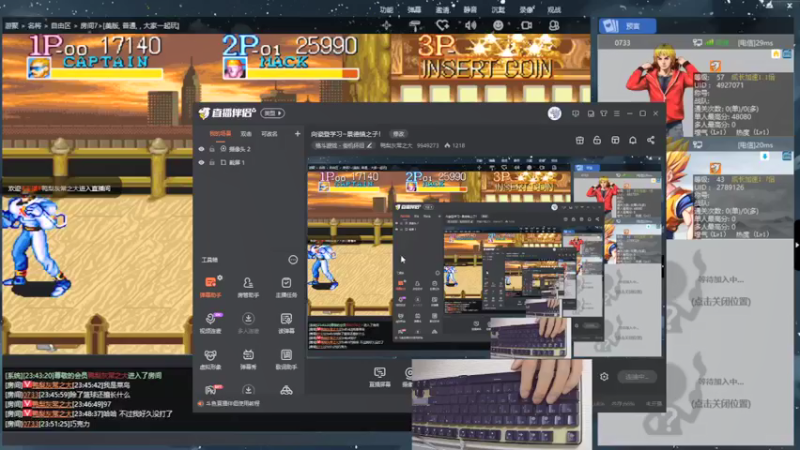Click the skin shirt icon in broadcast title bar
The width and height of the screenshot is (800, 450).
[x=604, y=113]
